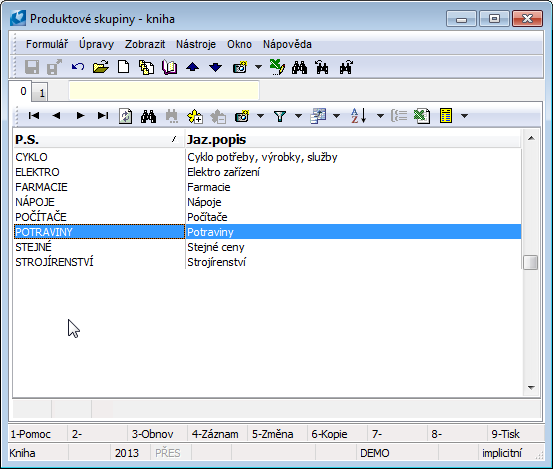Open camera dropdown arrow in top toolbar
This screenshot has width=553, height=469.
[x=259, y=67]
